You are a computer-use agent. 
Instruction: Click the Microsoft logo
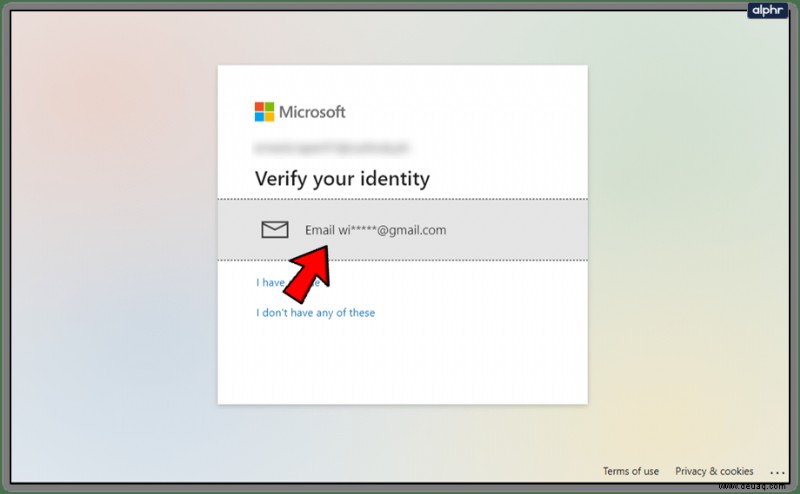[300, 112]
